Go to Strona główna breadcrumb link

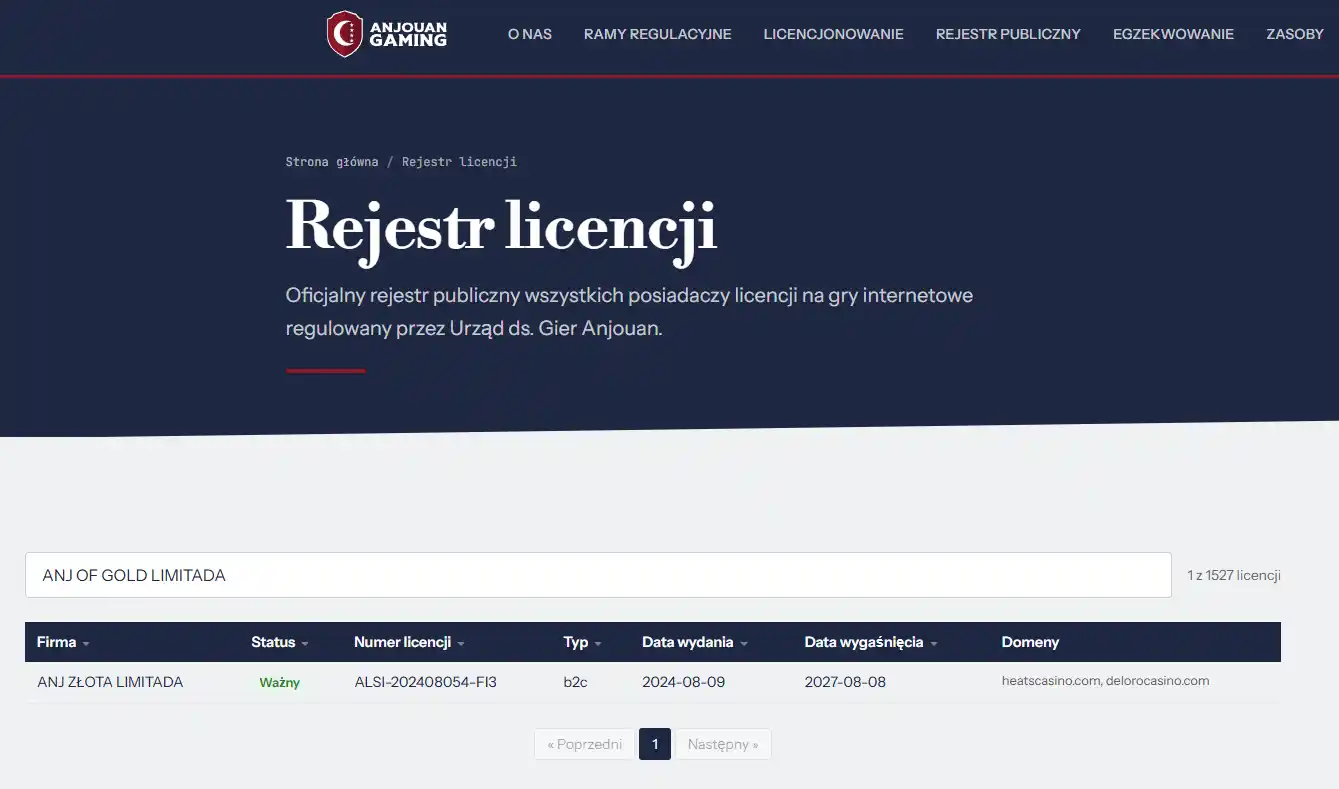[x=332, y=162]
